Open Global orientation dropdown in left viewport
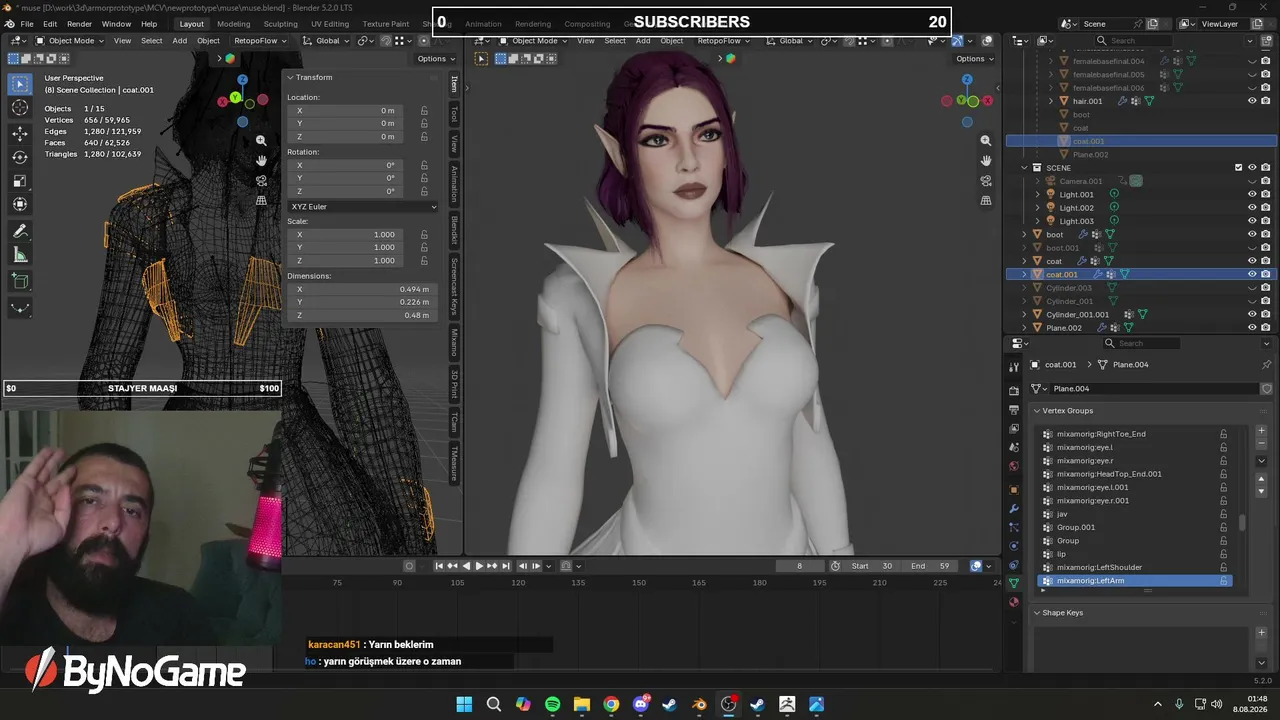This screenshot has width=1280, height=720. pyautogui.click(x=327, y=41)
